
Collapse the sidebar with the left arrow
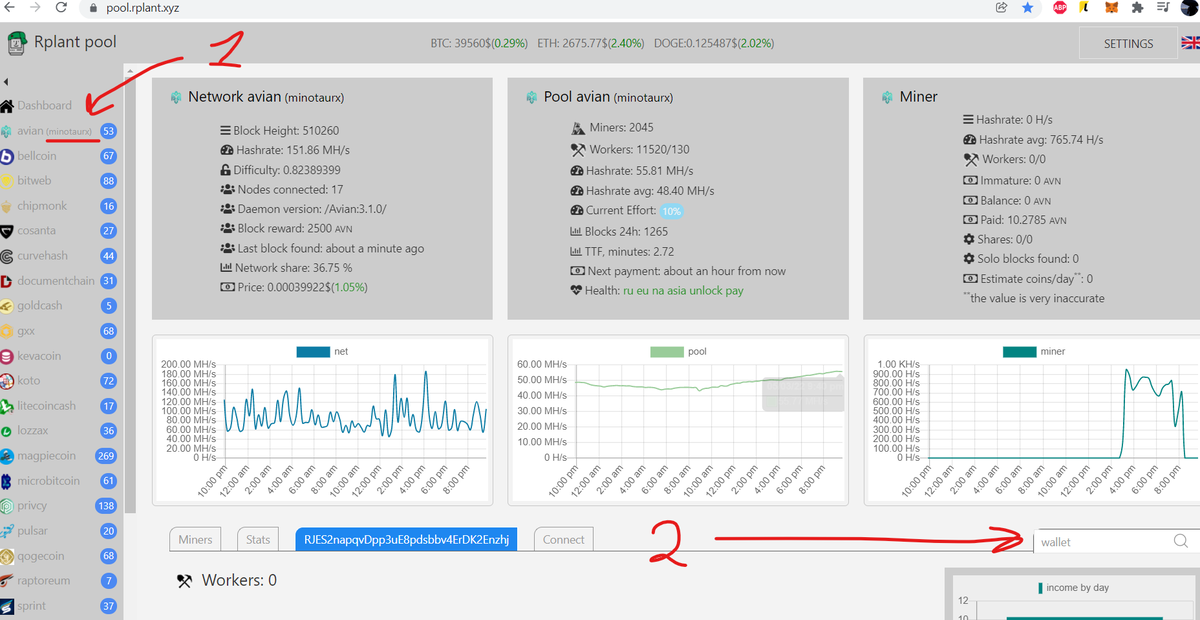(6, 81)
